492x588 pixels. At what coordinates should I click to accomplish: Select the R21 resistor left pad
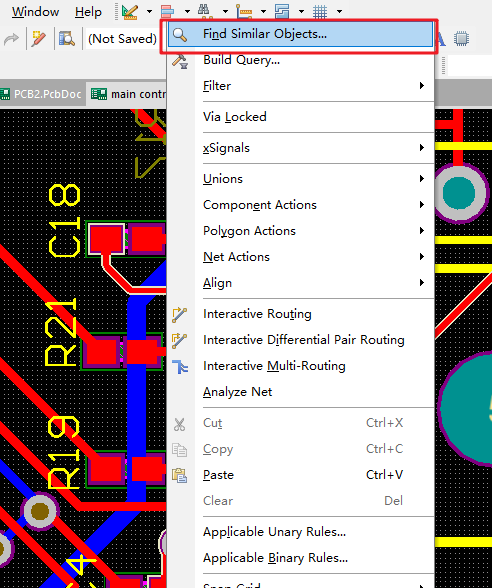pos(102,353)
